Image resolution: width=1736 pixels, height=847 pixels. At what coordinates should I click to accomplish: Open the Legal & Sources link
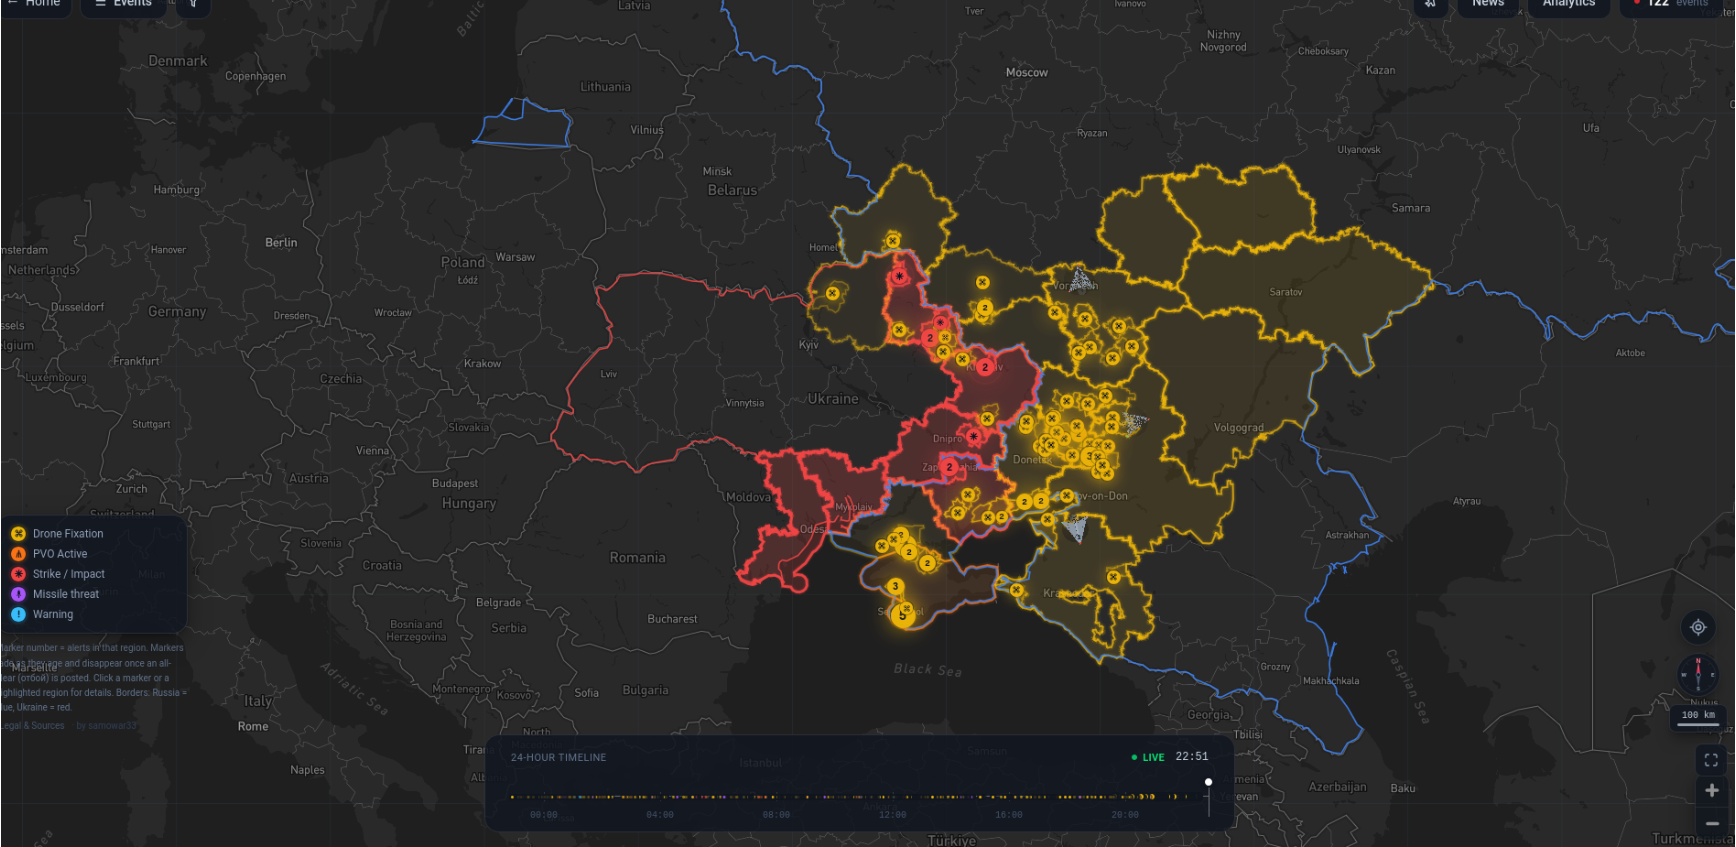pos(32,726)
